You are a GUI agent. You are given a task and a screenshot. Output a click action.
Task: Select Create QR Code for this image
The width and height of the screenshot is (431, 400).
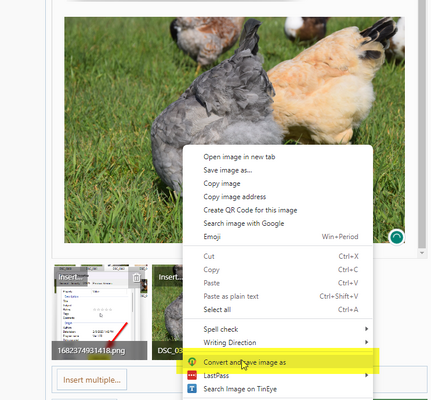[250, 210]
